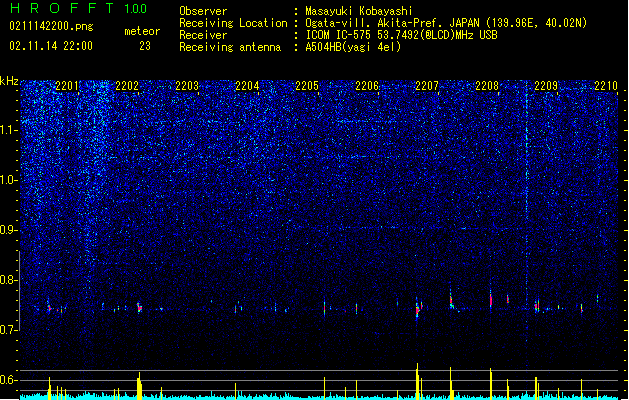Click the 0.8 frequency axis label
Viewport: 629px width, 400px height.
point(9,280)
